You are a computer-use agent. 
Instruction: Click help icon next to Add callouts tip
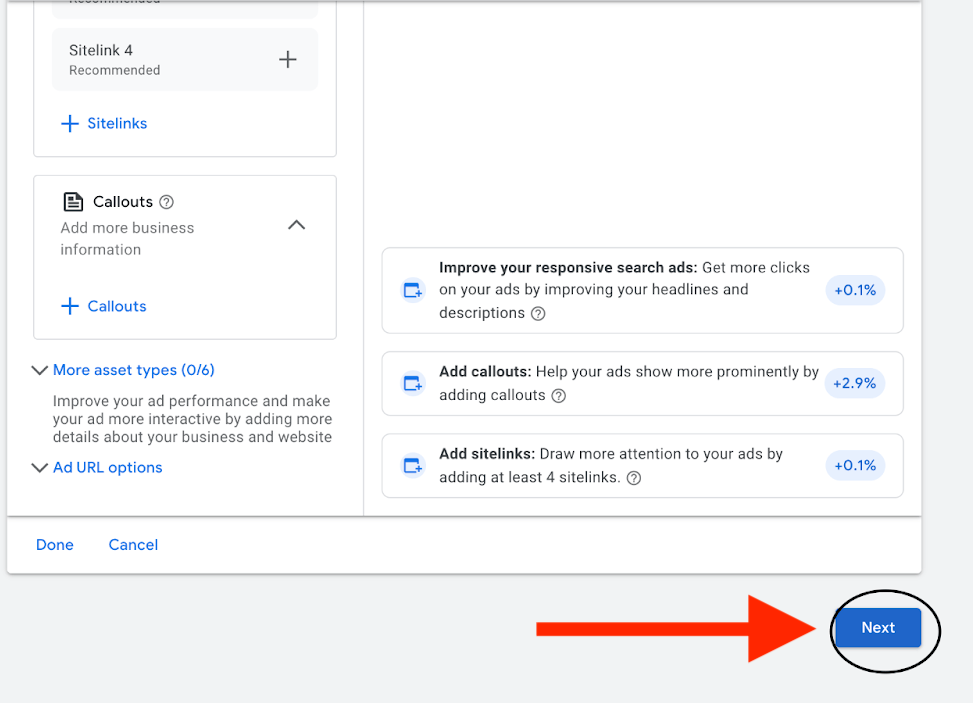click(x=559, y=396)
